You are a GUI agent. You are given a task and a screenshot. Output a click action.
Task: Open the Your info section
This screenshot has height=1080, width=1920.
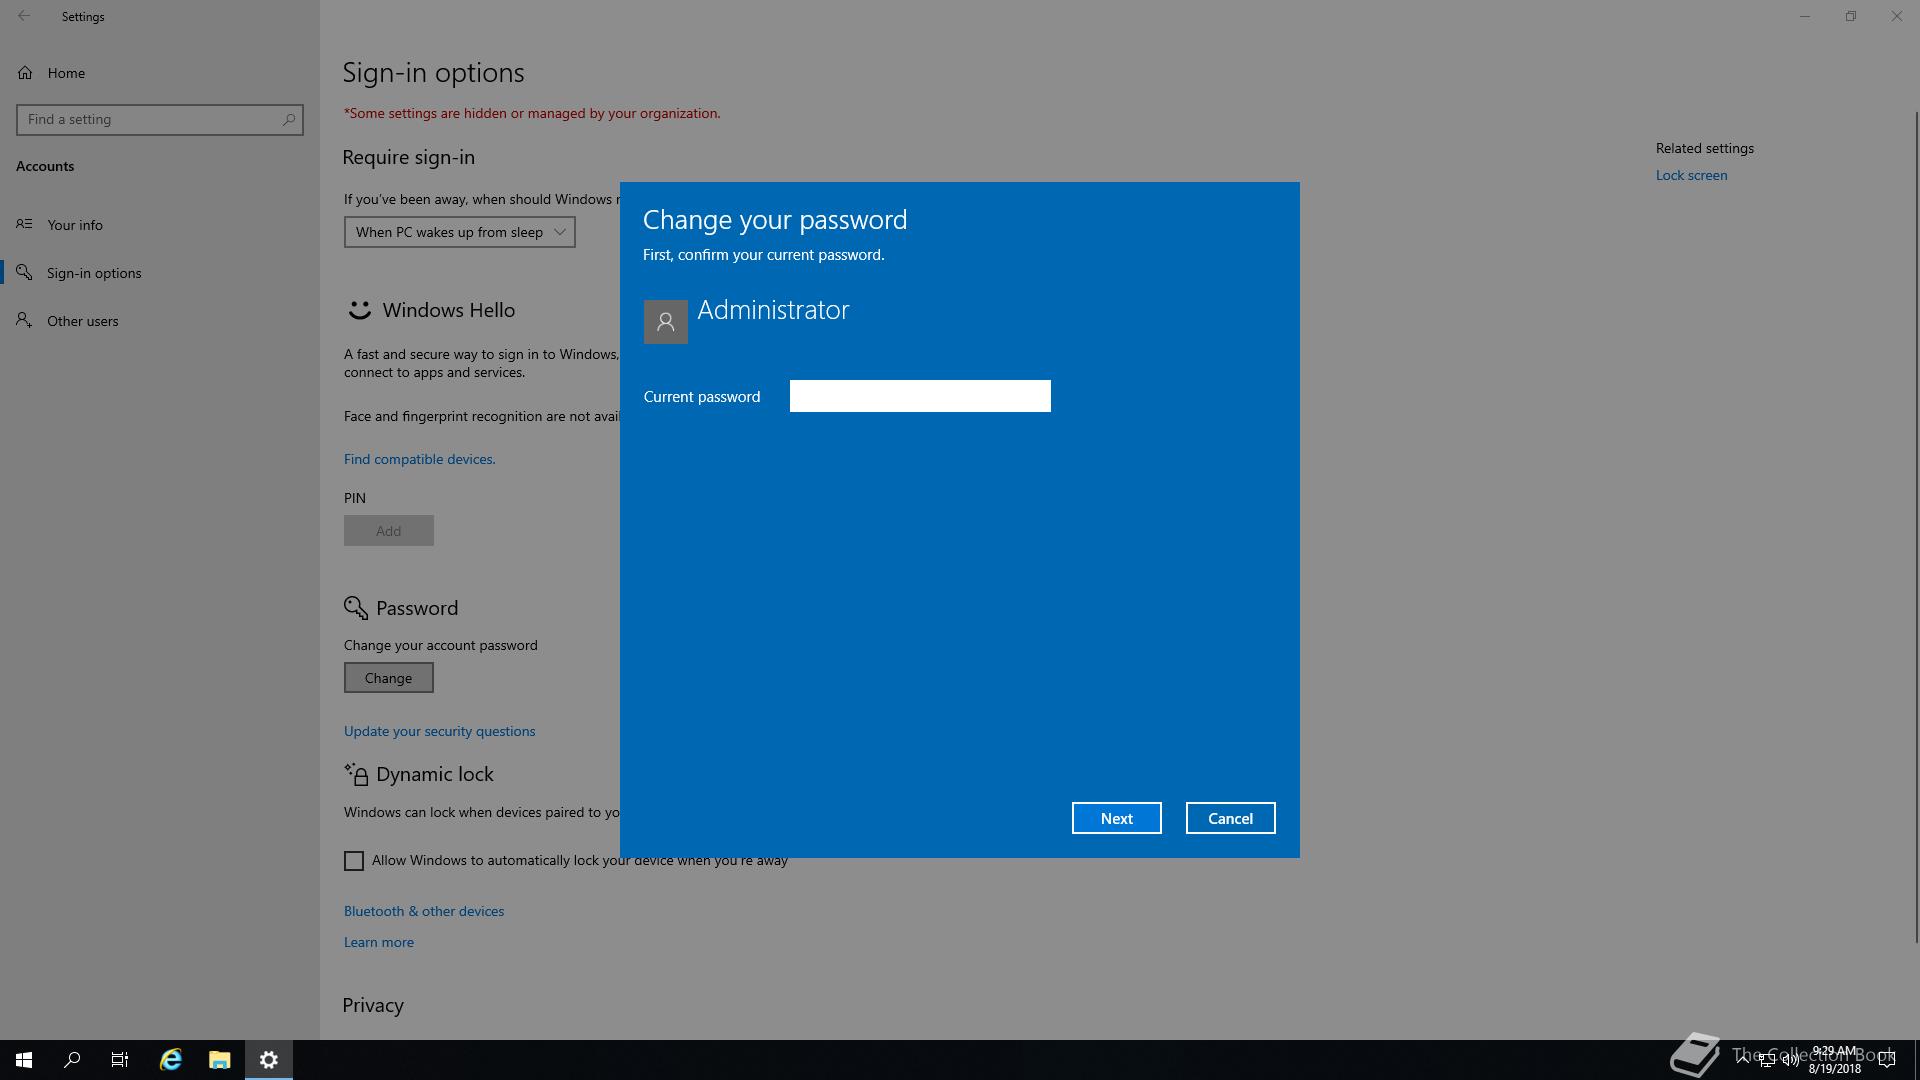coord(75,225)
